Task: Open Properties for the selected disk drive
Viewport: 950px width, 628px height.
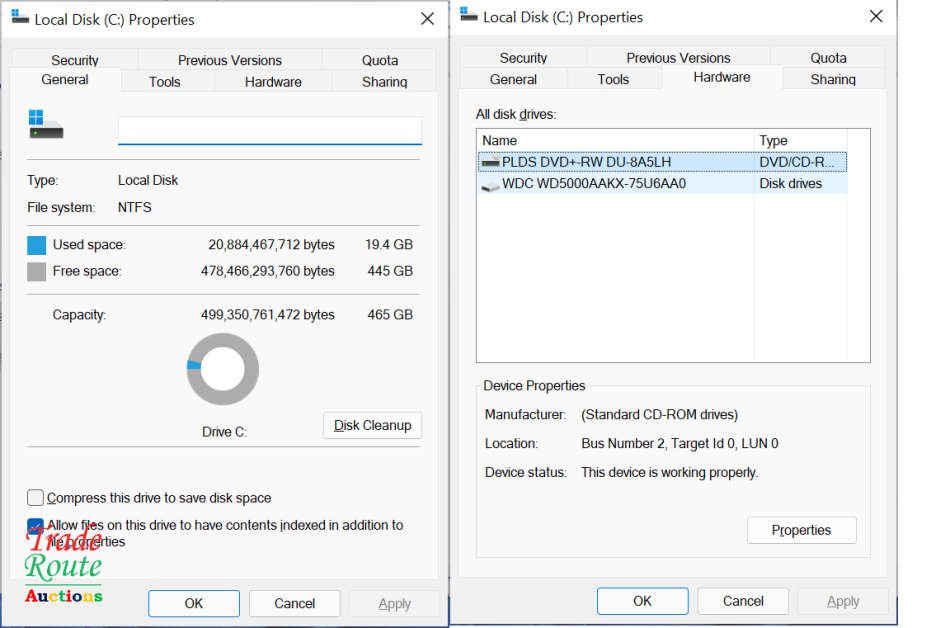Action: [801, 530]
